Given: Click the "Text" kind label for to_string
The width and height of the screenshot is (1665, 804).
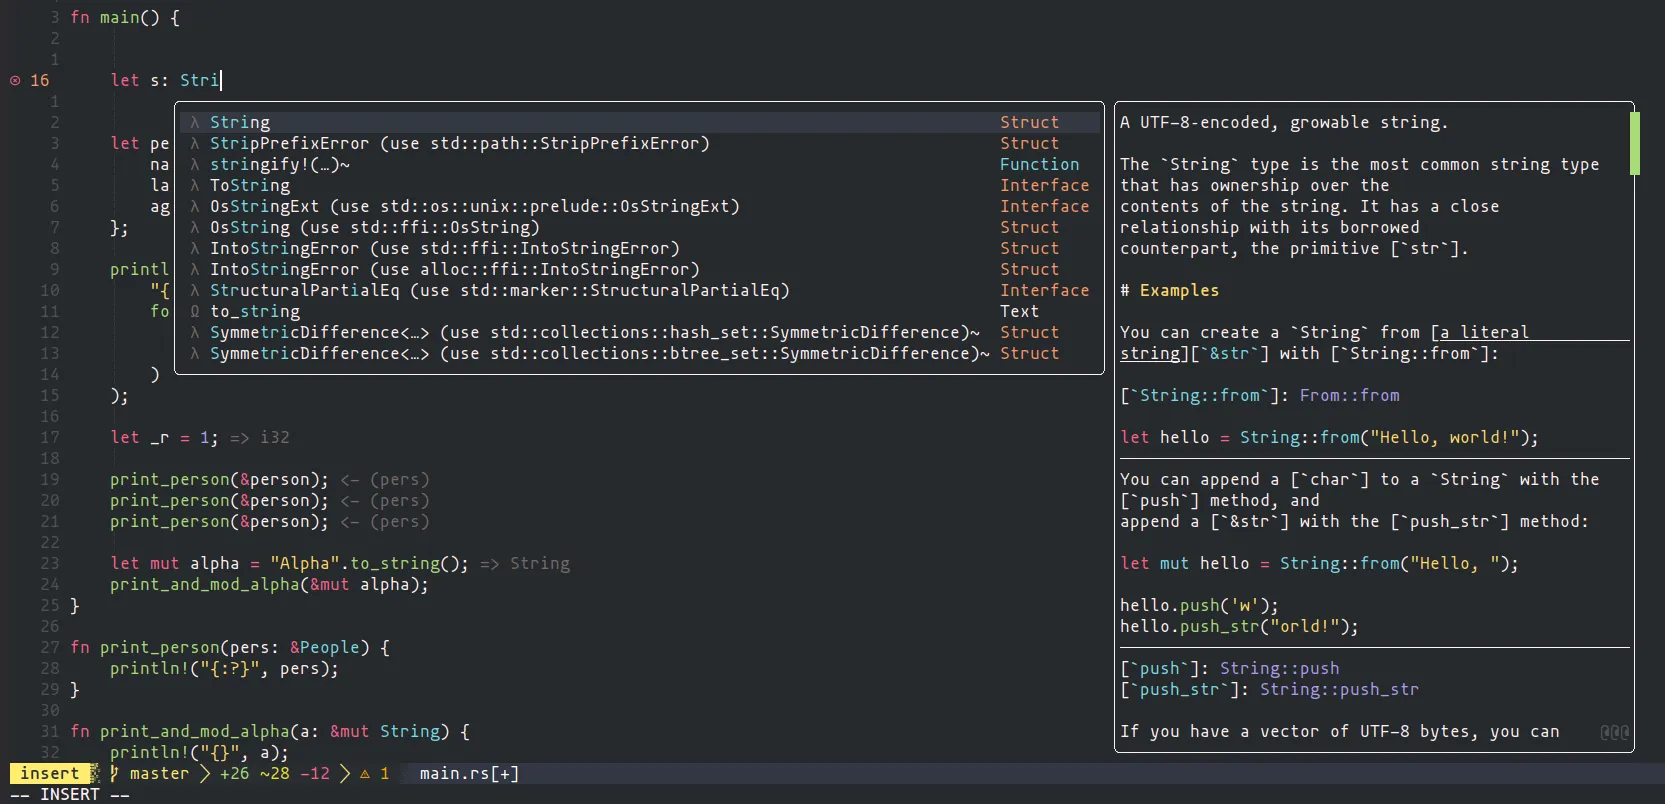Looking at the screenshot, I should (1019, 311).
